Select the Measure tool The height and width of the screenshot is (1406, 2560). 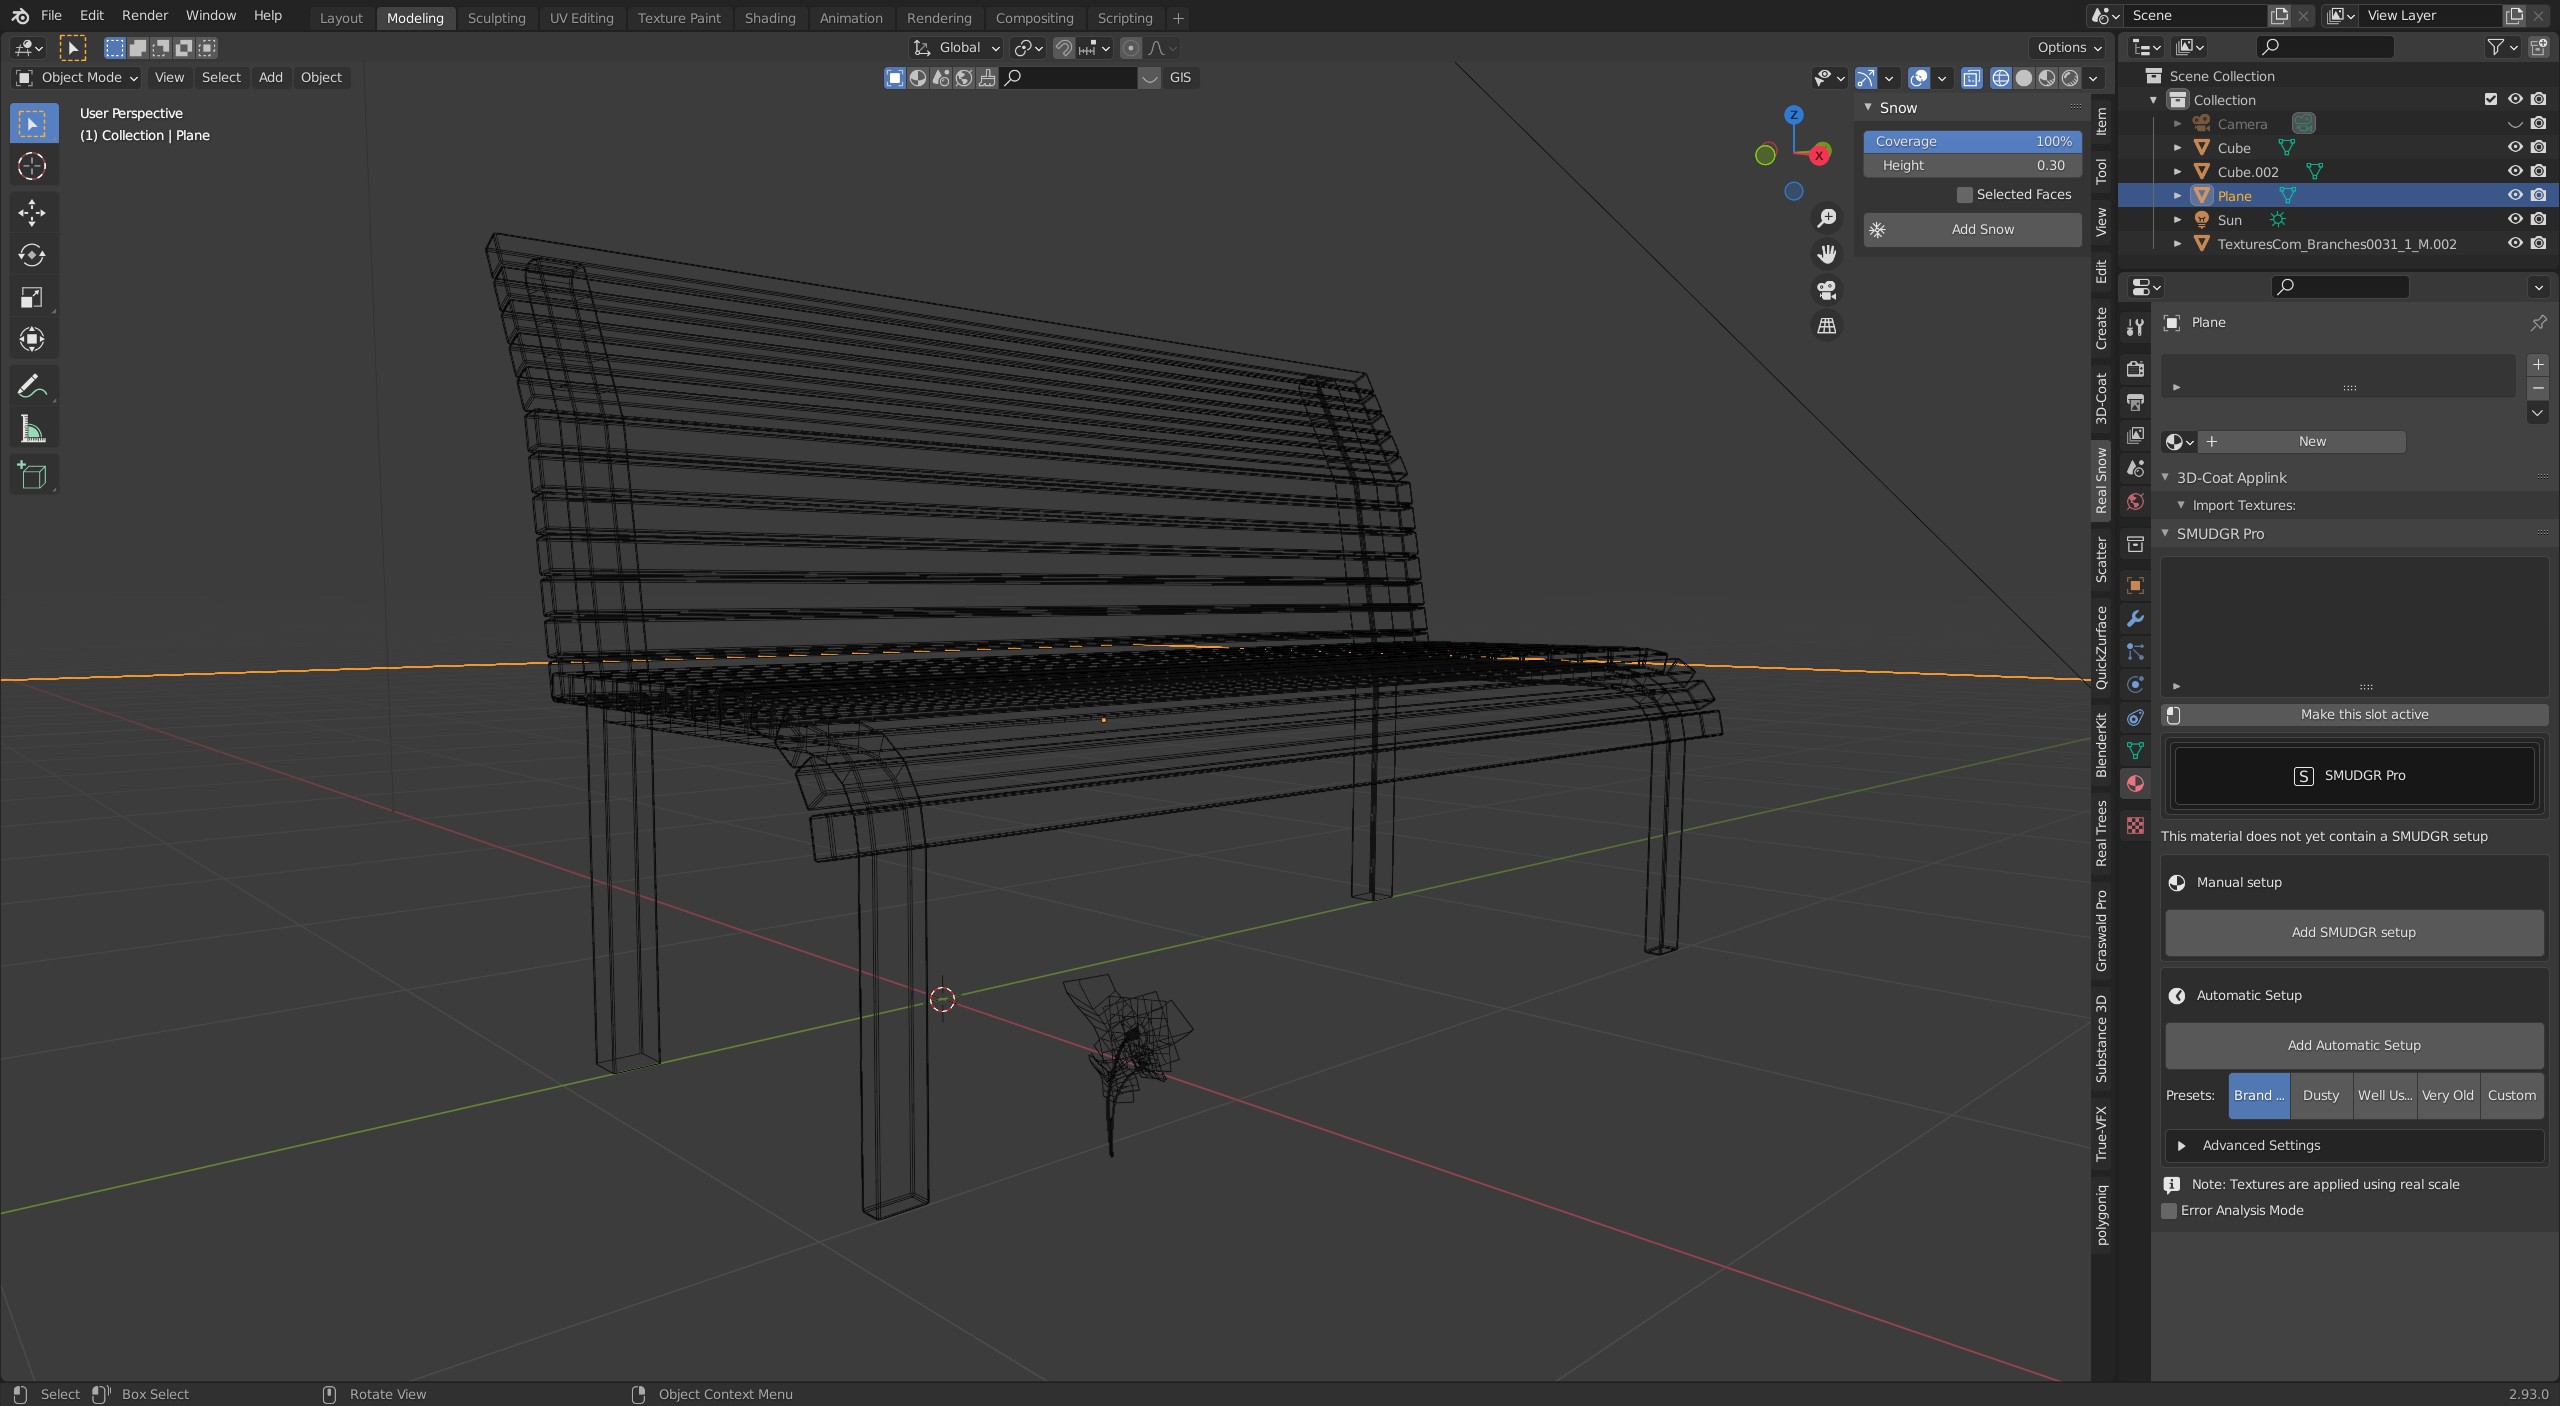(x=32, y=430)
